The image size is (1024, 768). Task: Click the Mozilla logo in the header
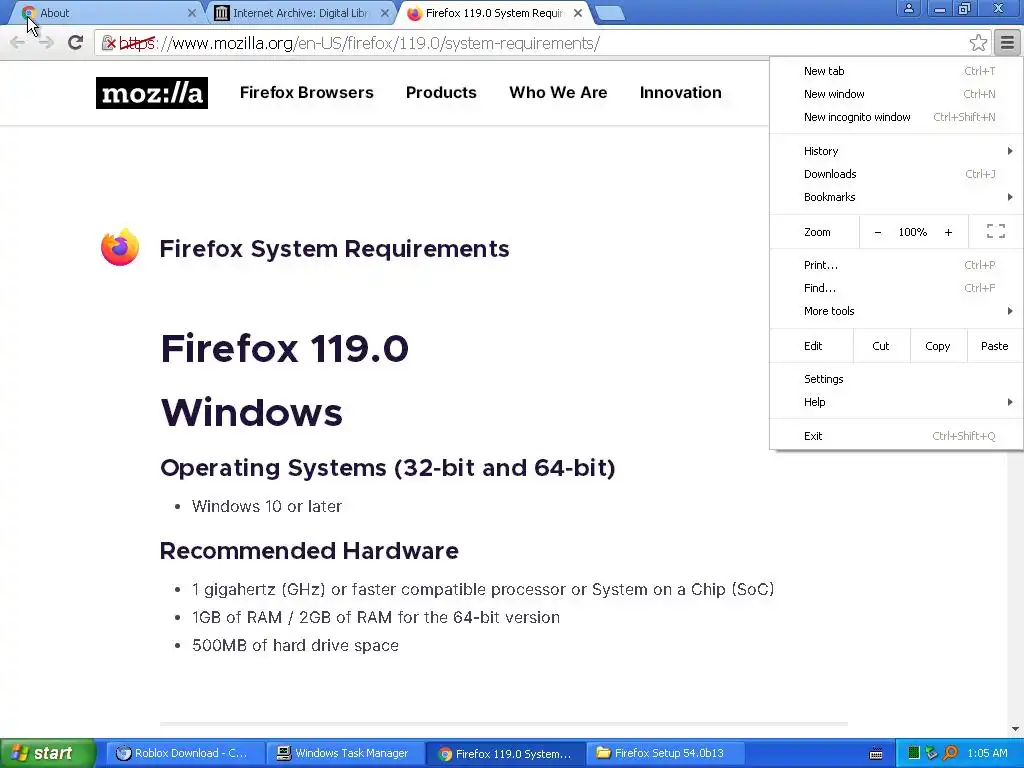152,93
